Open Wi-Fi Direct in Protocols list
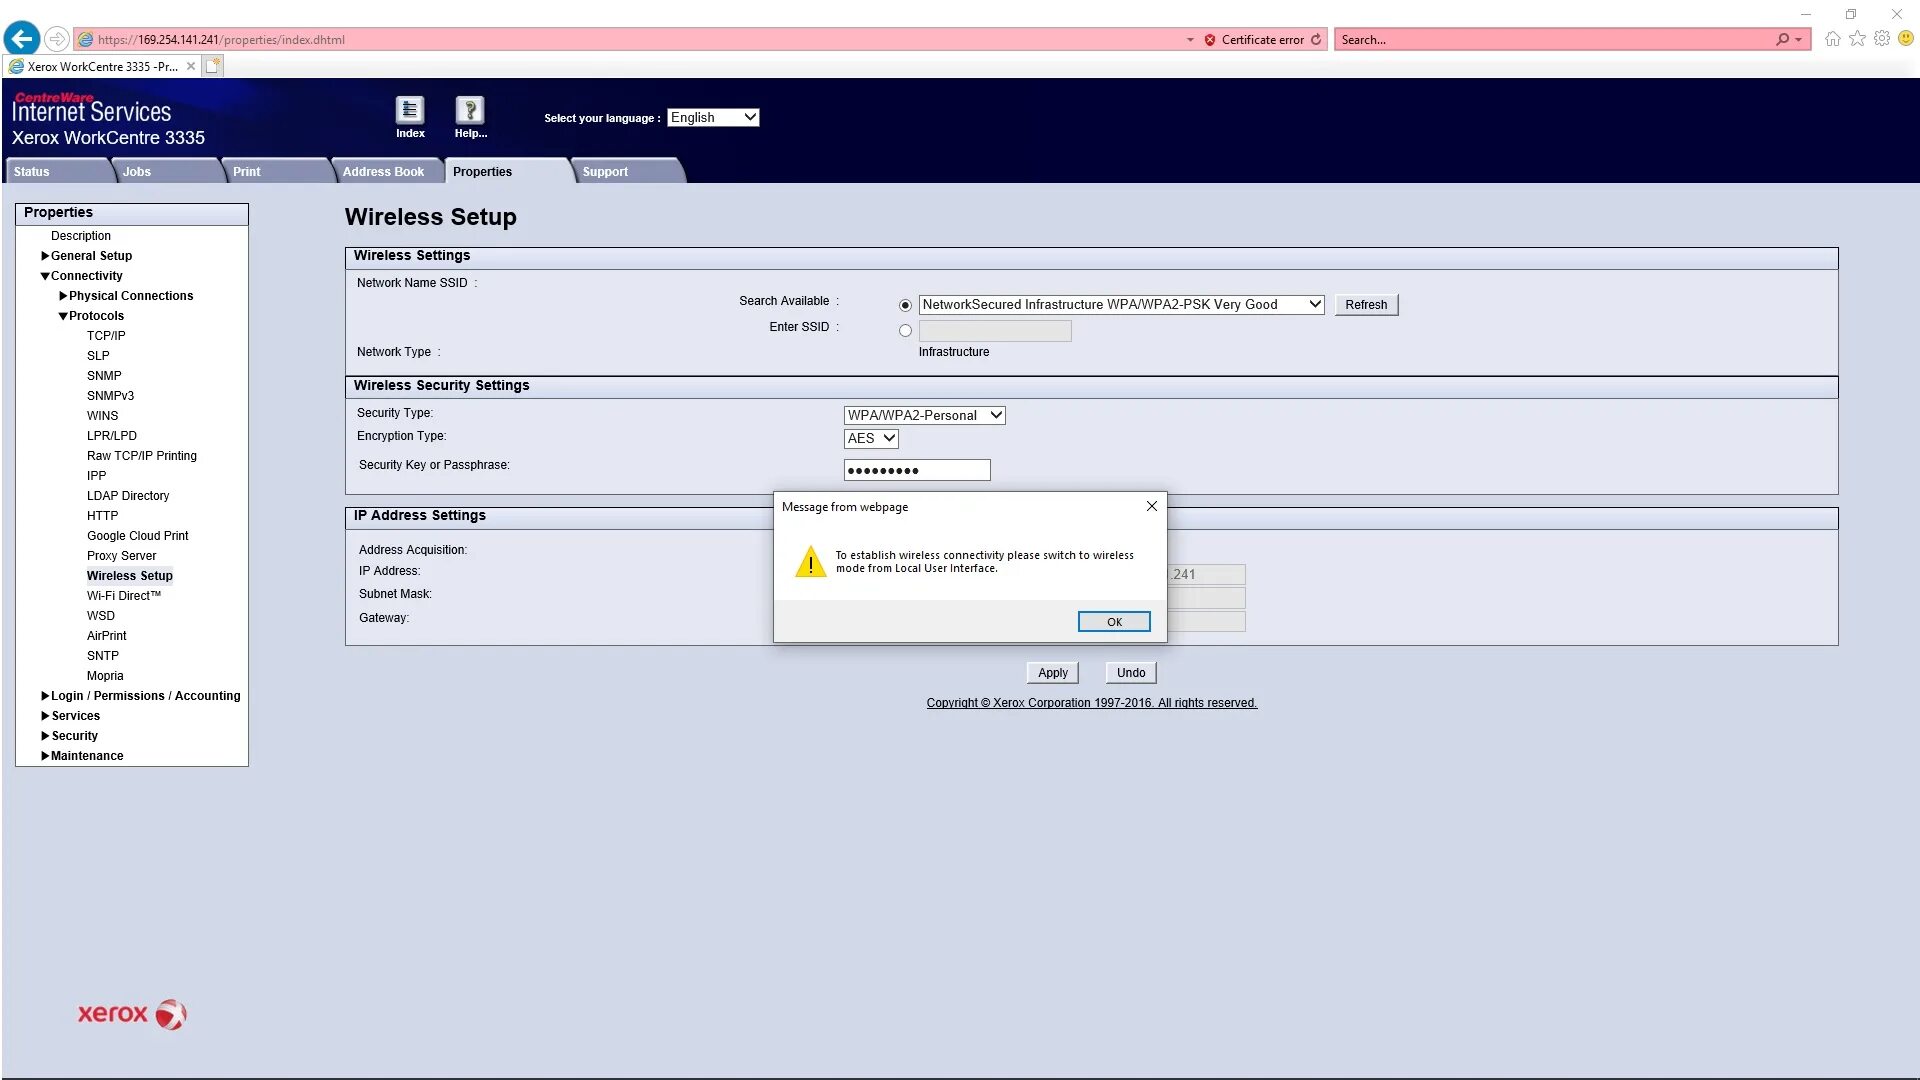1920x1080 pixels. coord(123,596)
